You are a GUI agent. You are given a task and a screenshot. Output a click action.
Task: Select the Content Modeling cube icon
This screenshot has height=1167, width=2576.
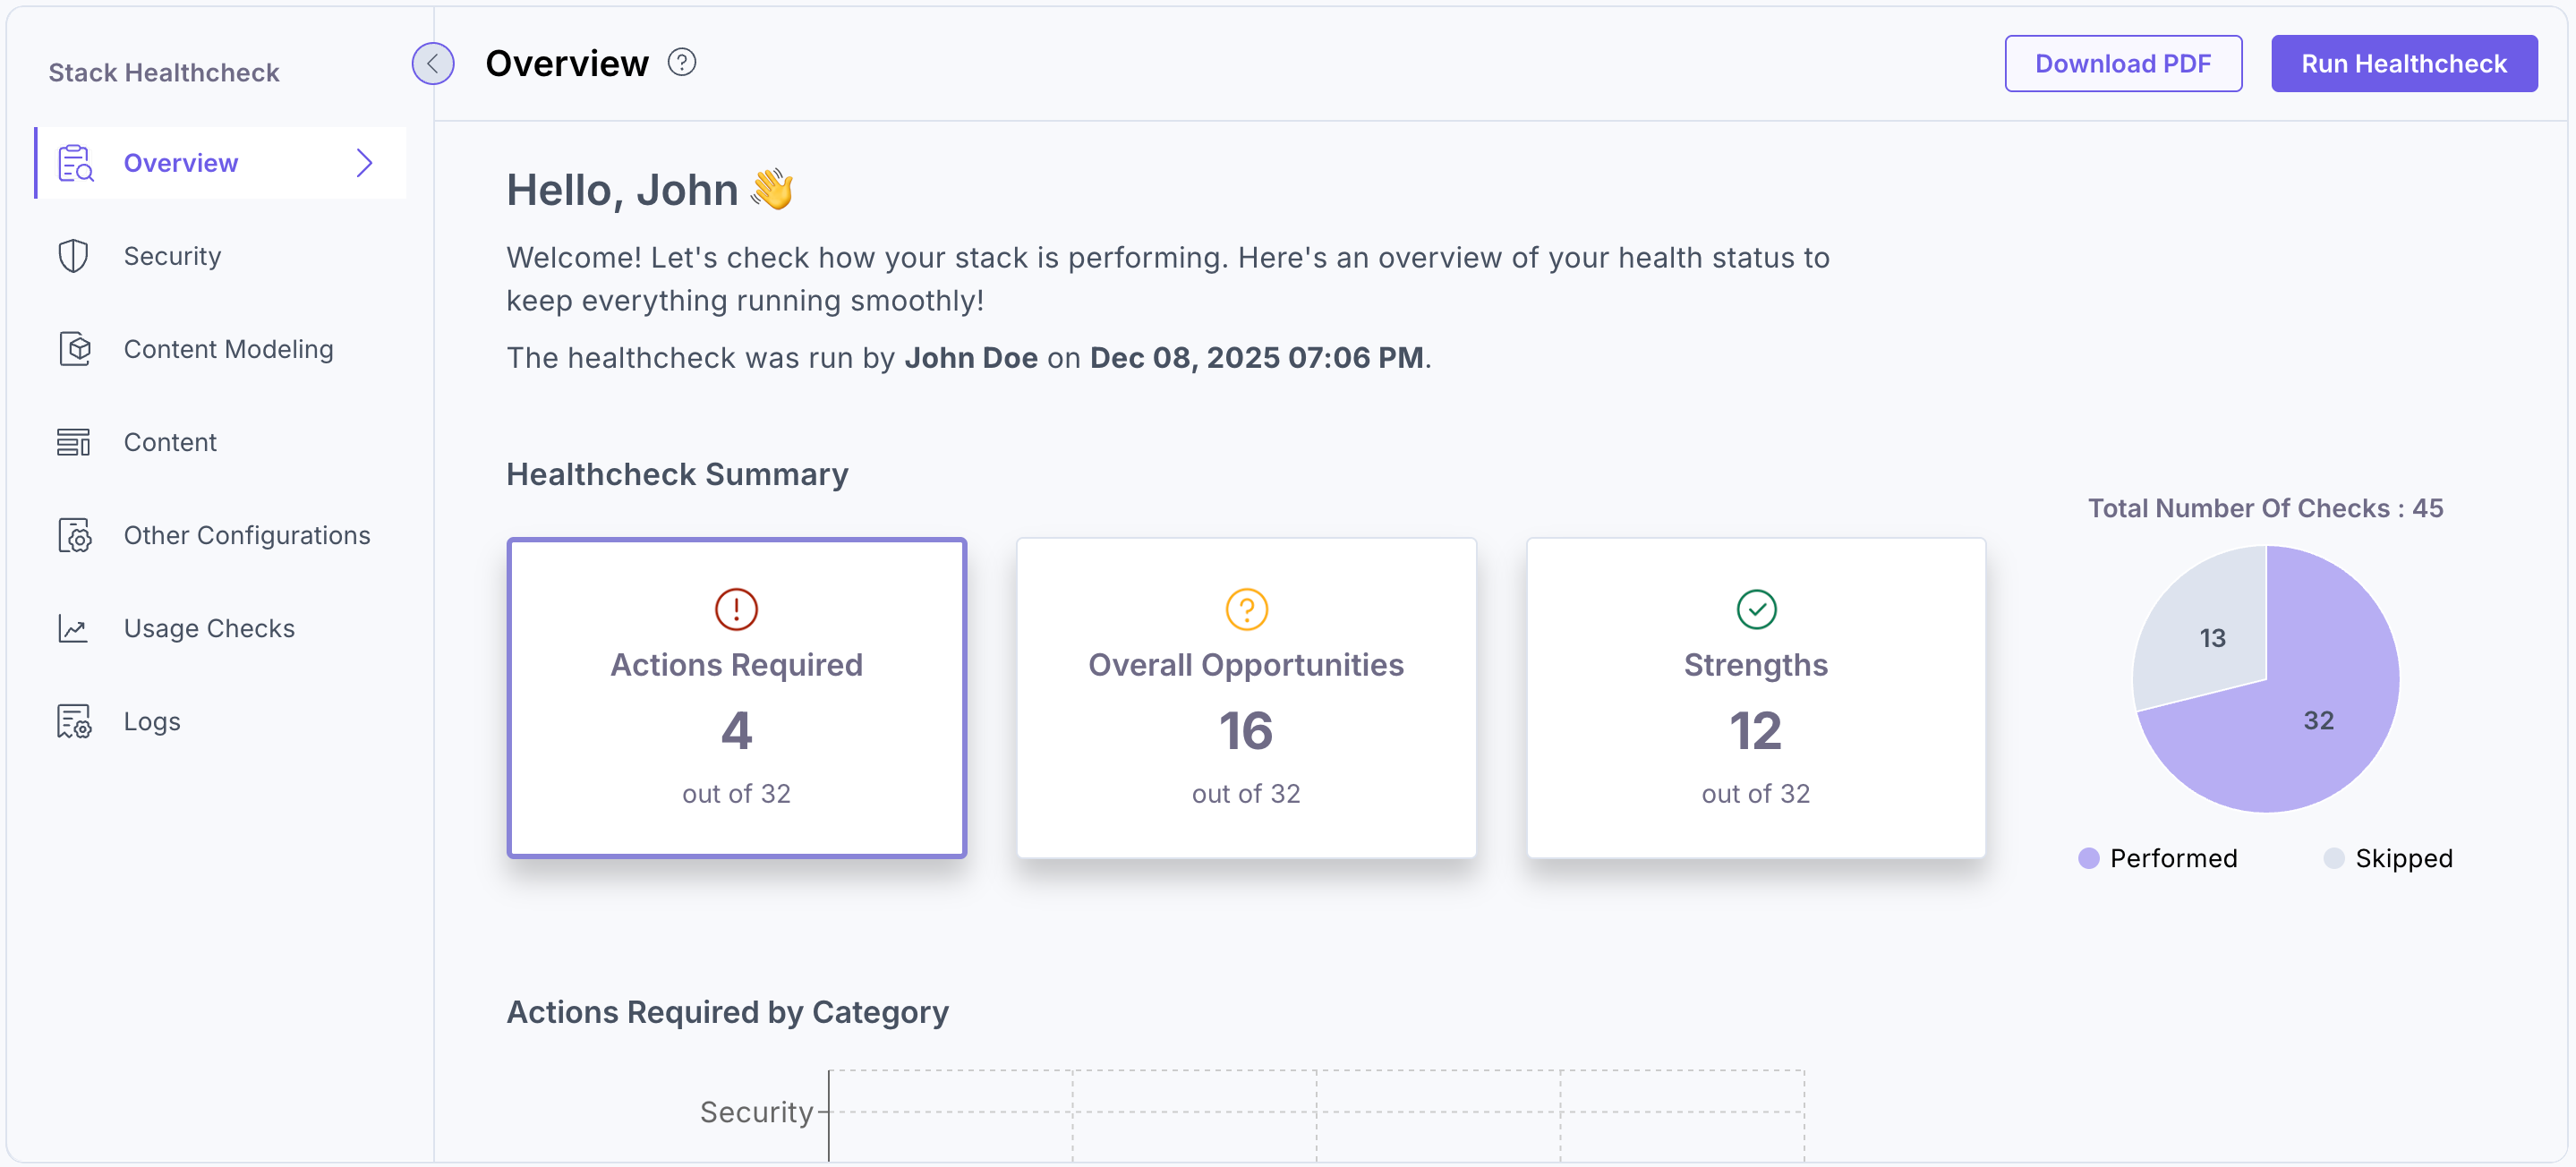click(74, 348)
